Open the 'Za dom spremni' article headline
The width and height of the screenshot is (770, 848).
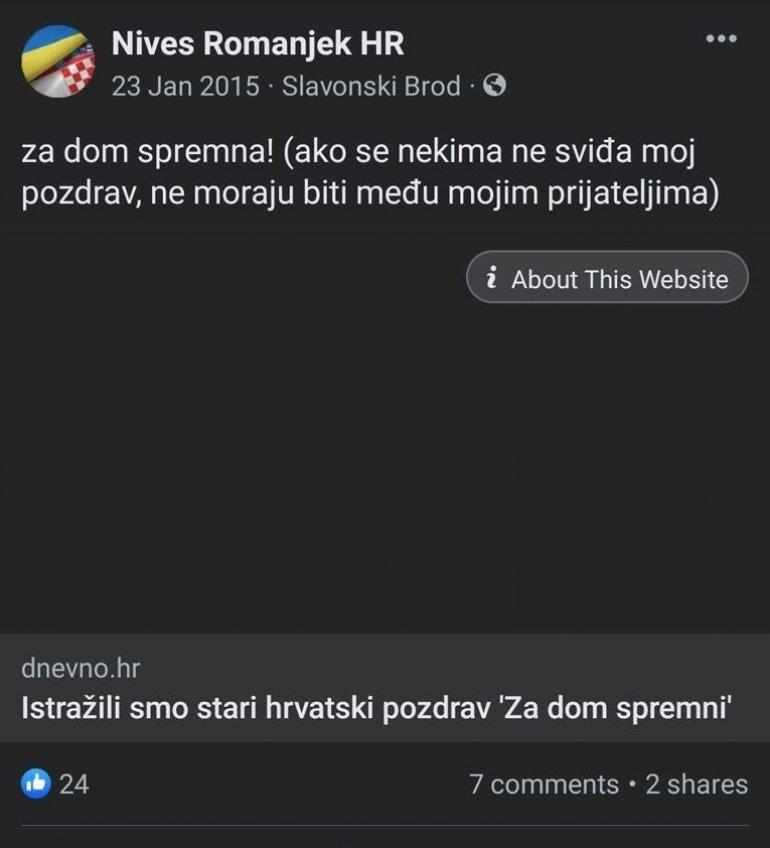(377, 709)
